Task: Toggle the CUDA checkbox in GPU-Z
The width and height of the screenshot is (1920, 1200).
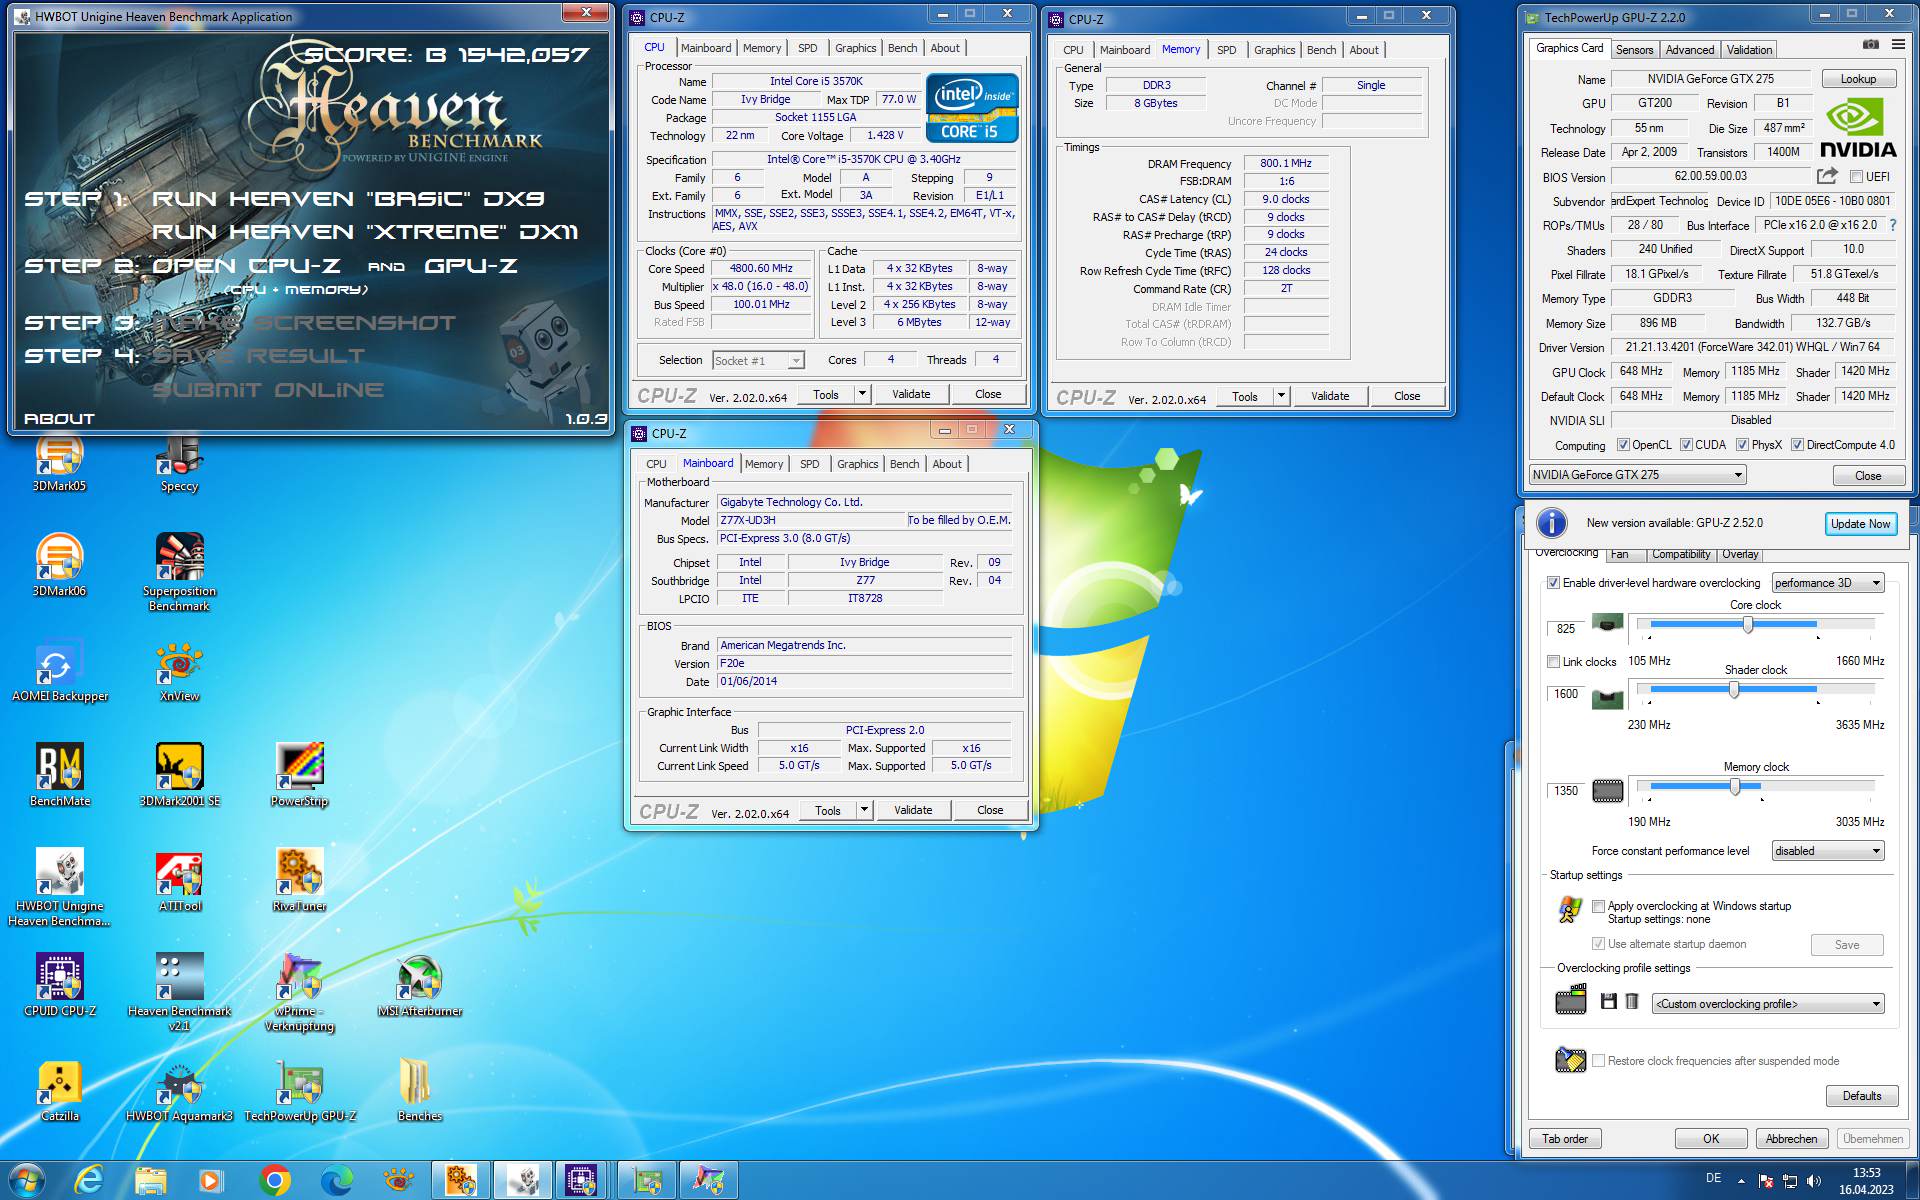Action: (1686, 445)
